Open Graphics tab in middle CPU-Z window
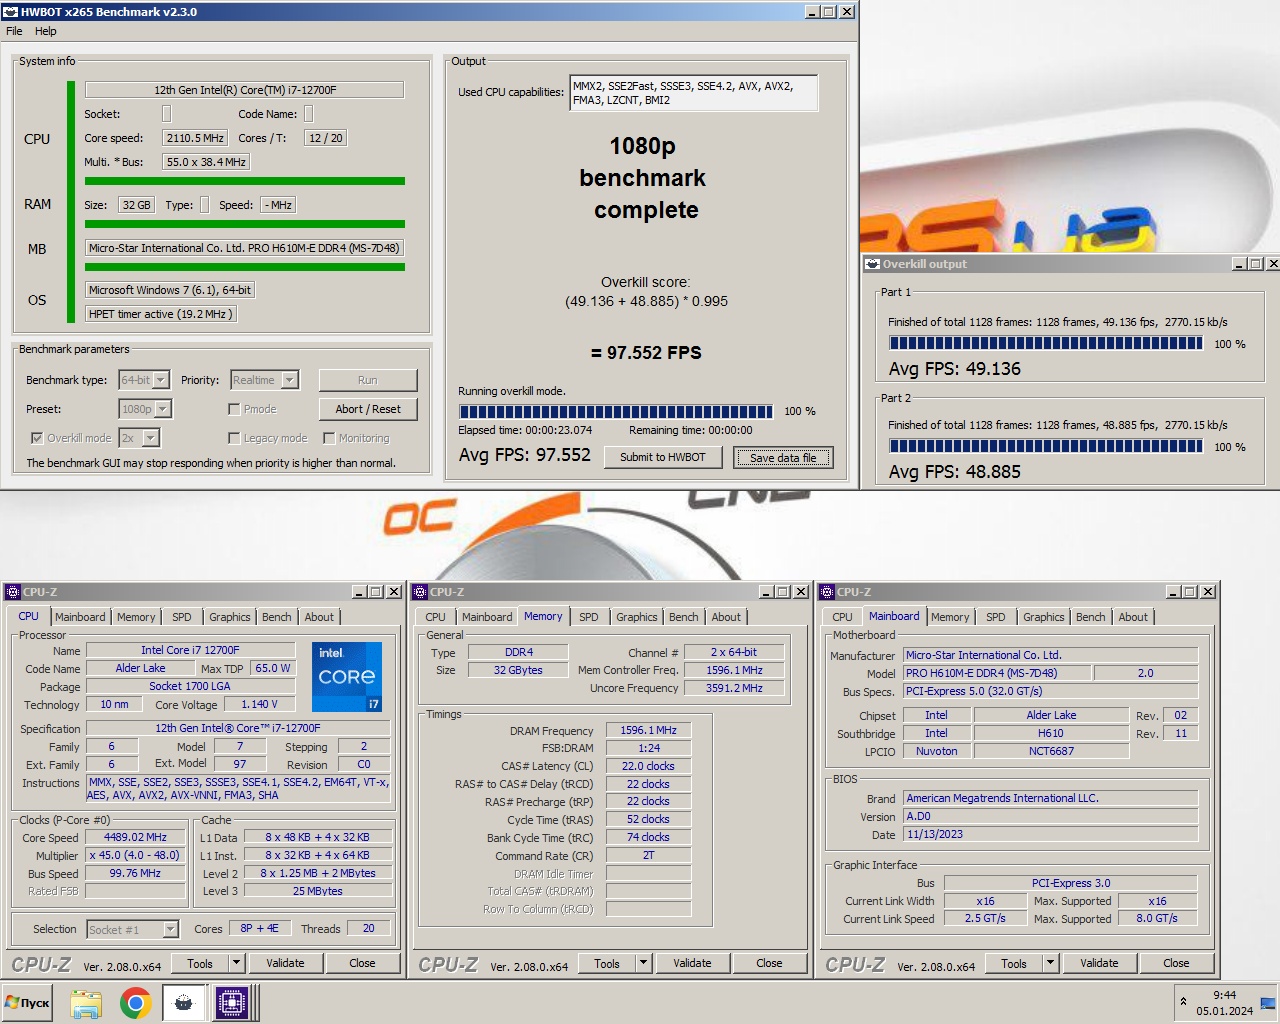Image resolution: width=1280 pixels, height=1024 pixels. (637, 617)
